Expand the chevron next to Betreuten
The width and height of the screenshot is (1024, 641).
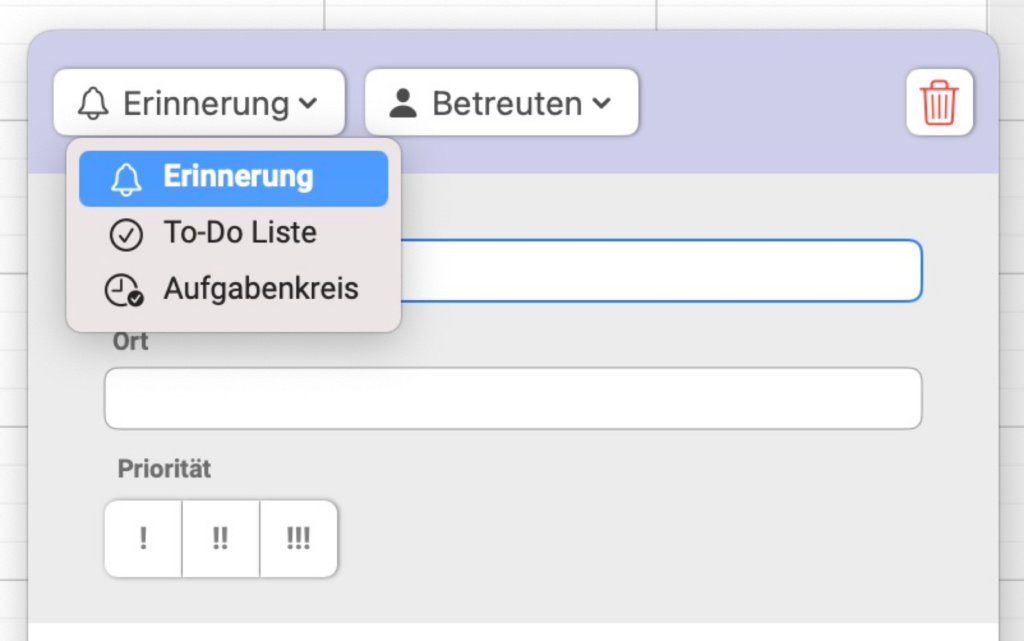601,103
